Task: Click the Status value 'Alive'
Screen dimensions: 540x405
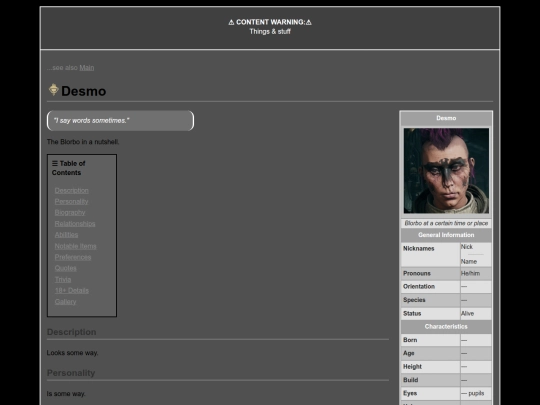Action: 467,313
